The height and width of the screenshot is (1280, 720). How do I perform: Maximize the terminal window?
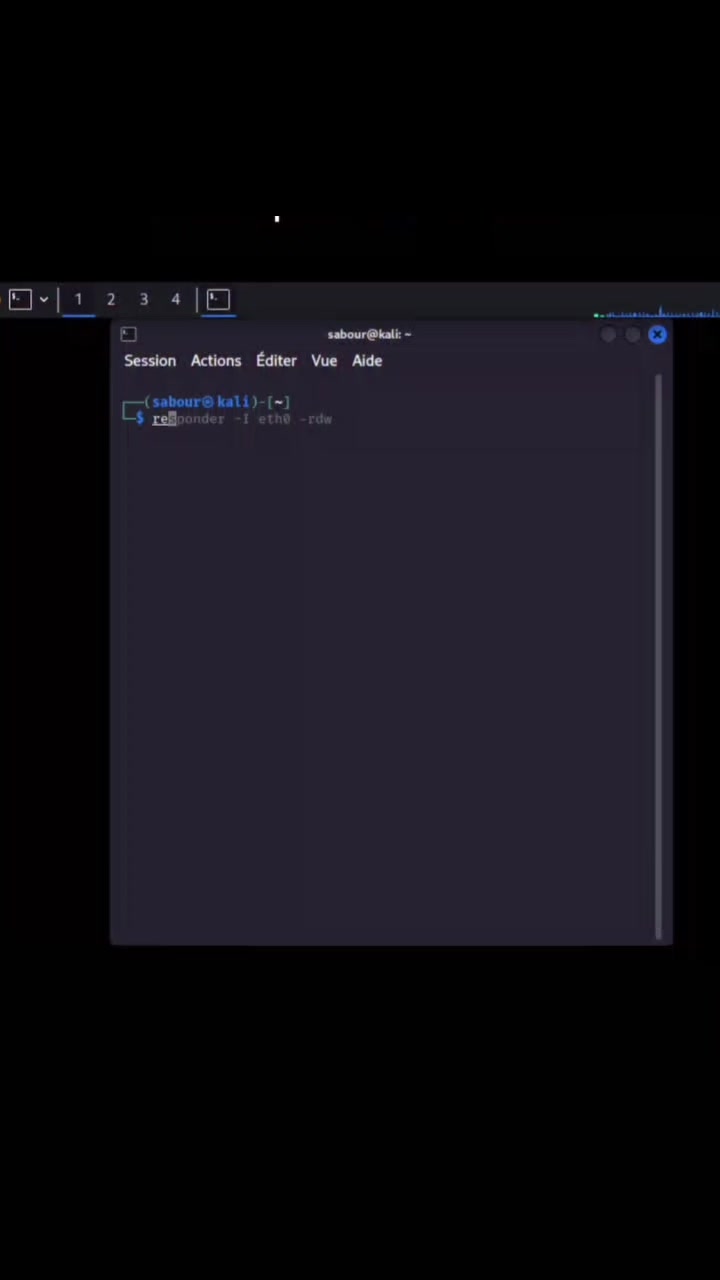point(633,335)
